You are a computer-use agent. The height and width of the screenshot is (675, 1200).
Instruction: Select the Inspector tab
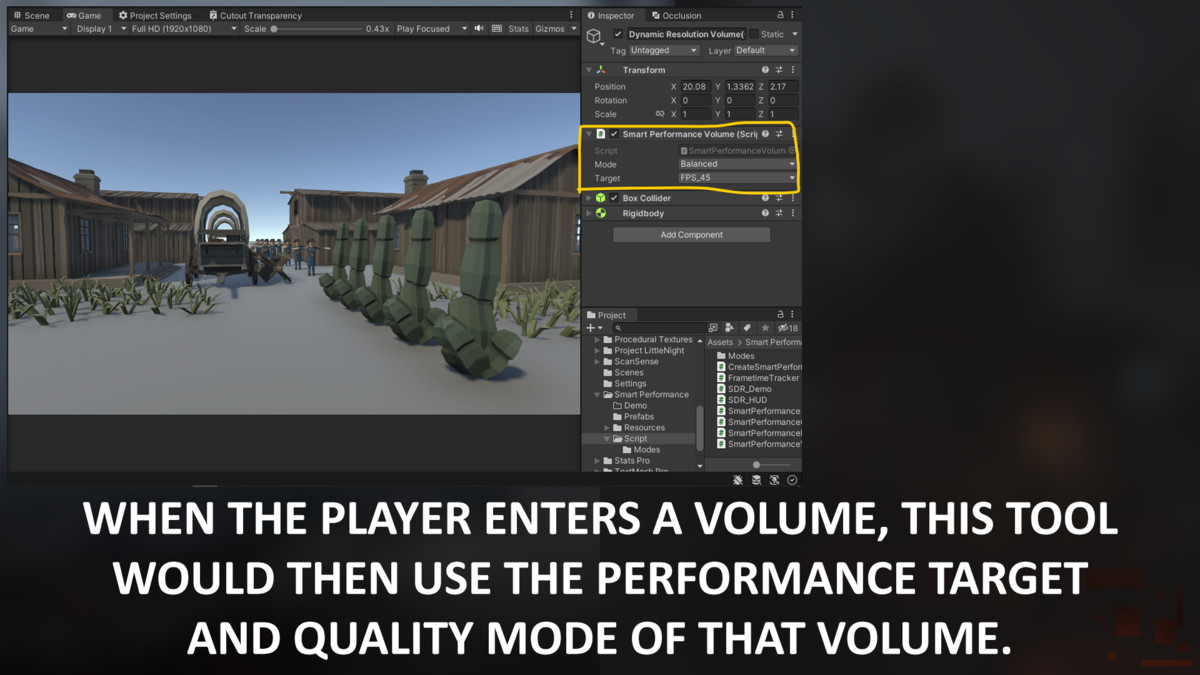(x=611, y=16)
